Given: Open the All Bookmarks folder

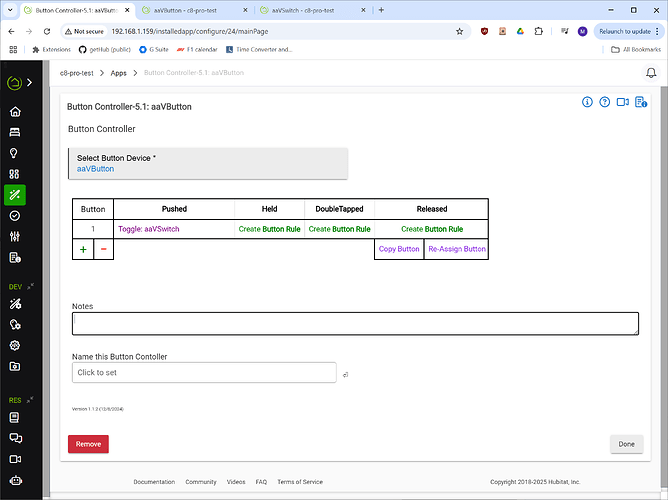Looking at the screenshot, I should [636, 49].
